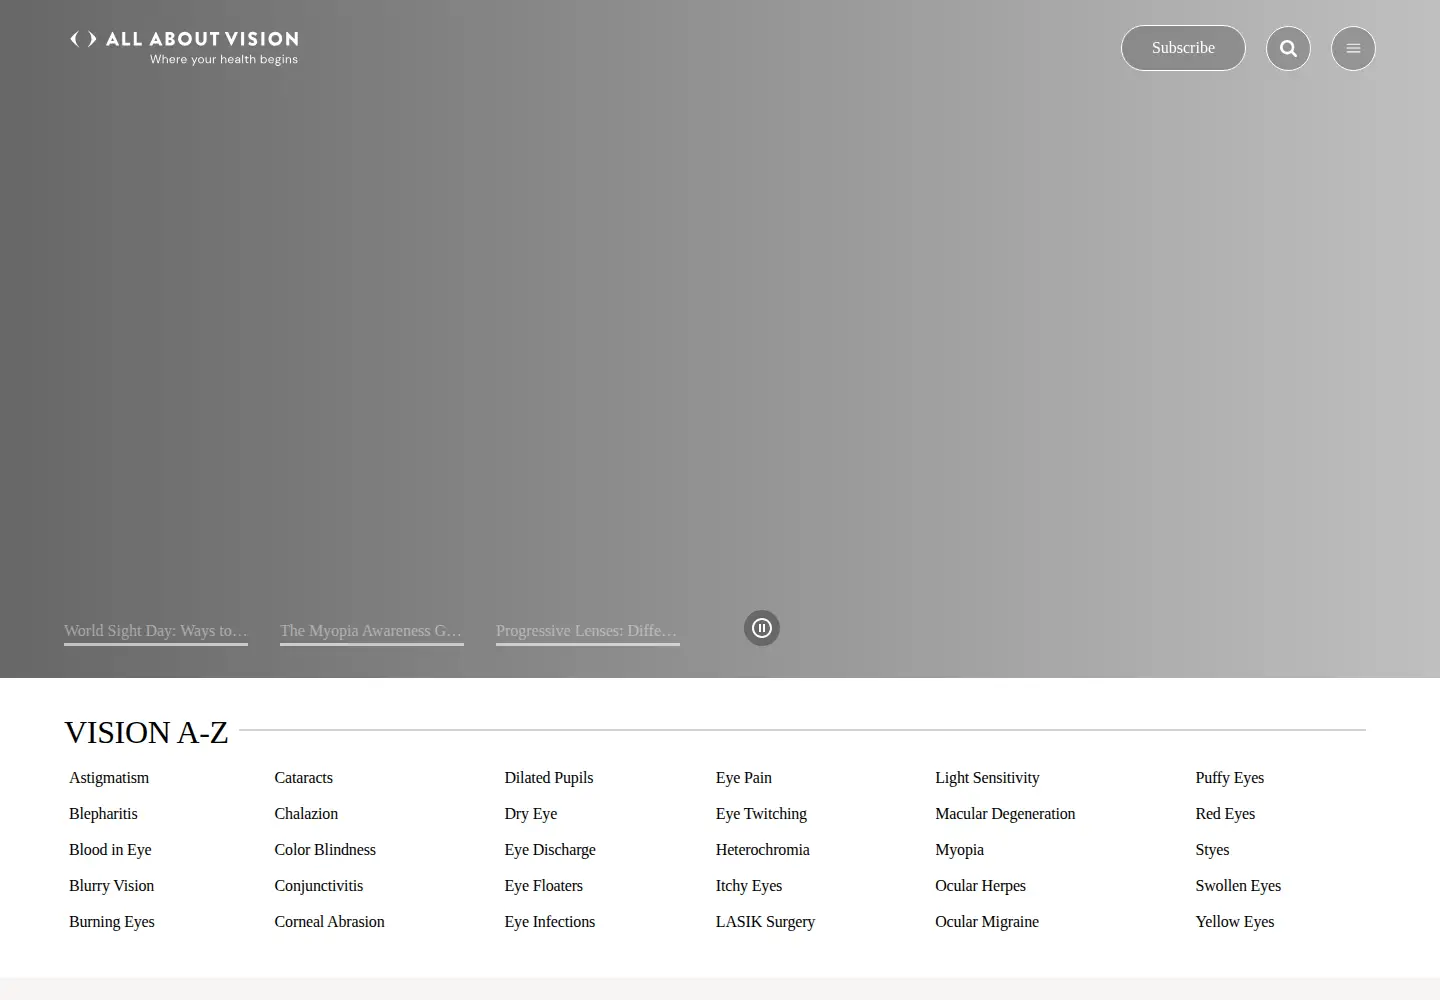Image resolution: width=1440 pixels, height=1000 pixels.
Task: Open the Styes link
Action: [1212, 850]
